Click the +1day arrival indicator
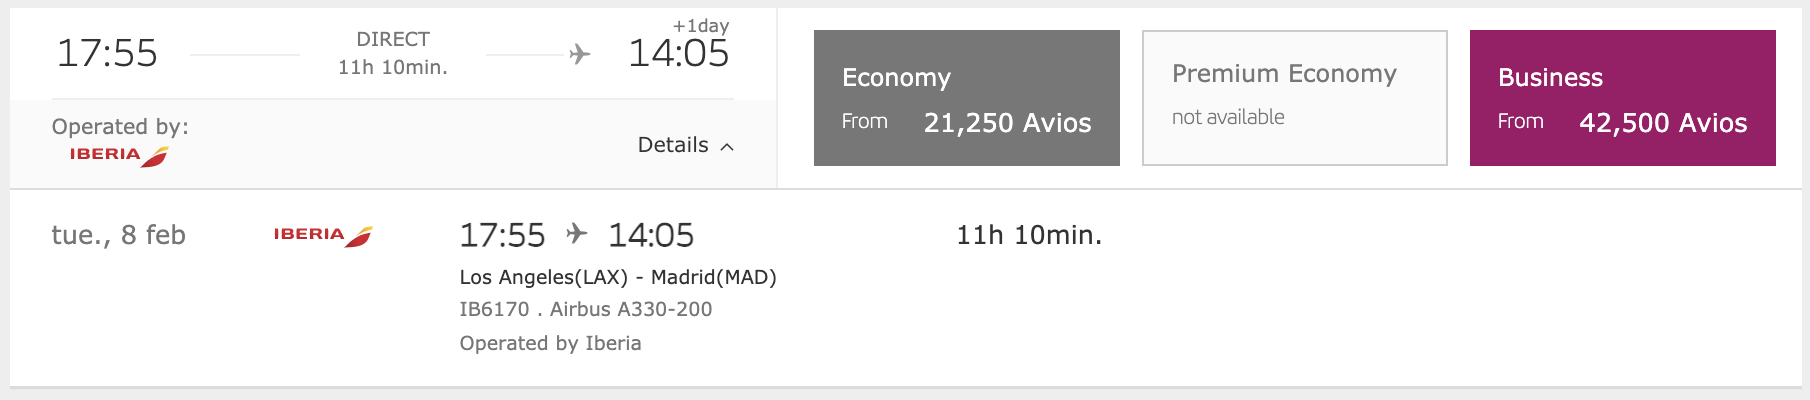This screenshot has height=400, width=1810. pos(701,26)
